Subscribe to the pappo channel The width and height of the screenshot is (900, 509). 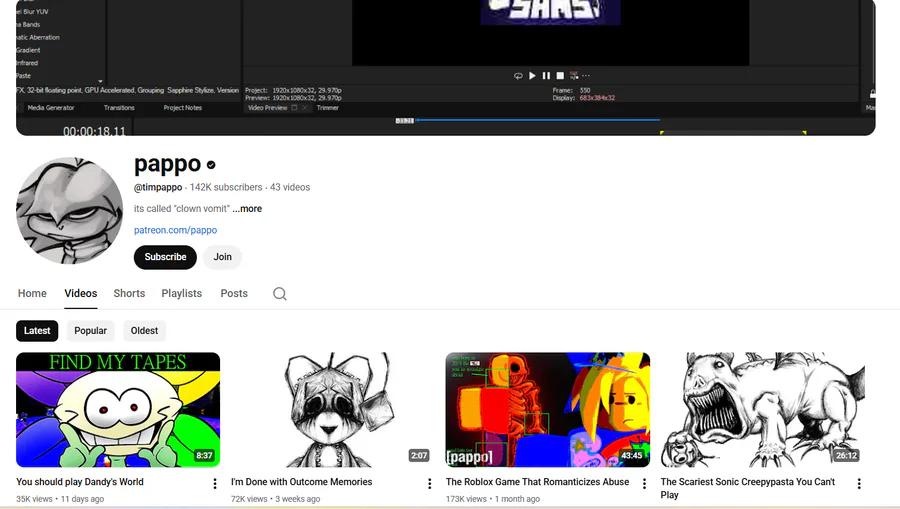(165, 257)
